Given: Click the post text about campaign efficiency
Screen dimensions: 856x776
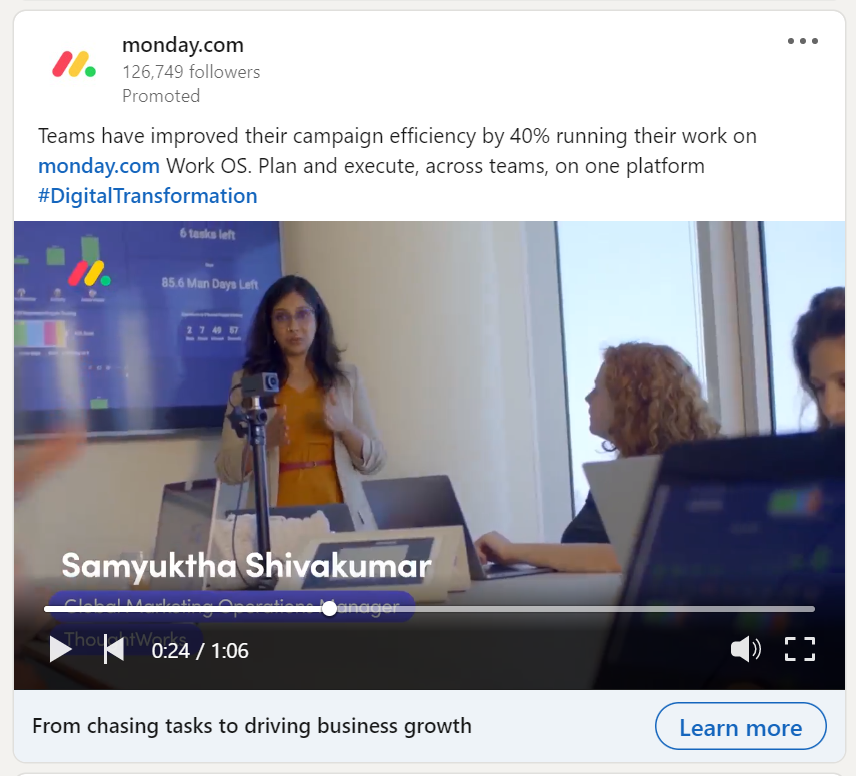Looking at the screenshot, I should (397, 151).
